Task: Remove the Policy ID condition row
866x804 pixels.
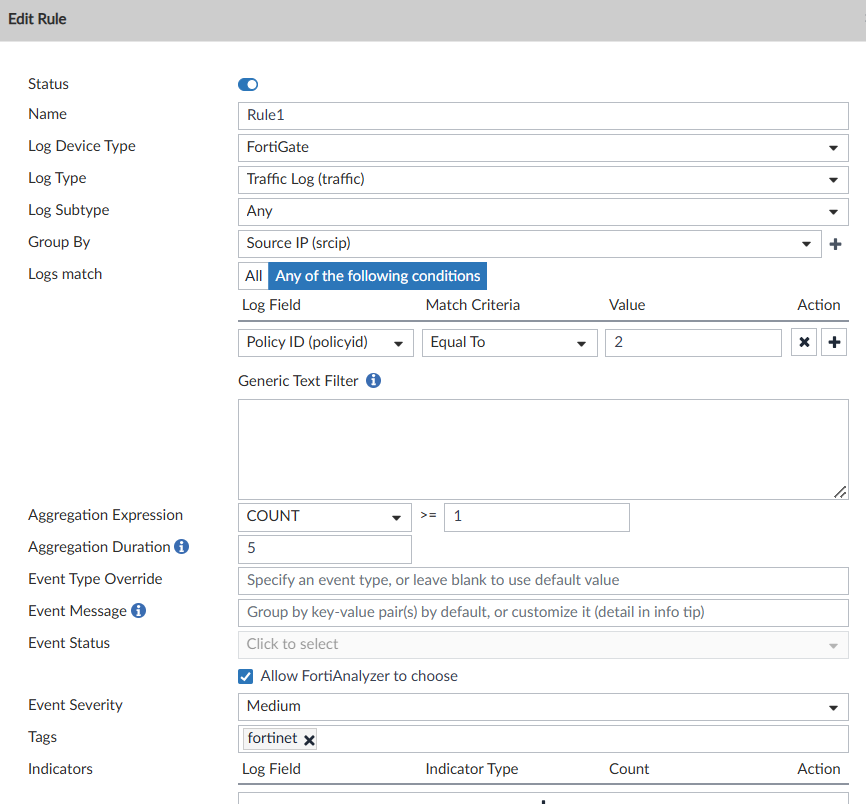Action: 803,343
